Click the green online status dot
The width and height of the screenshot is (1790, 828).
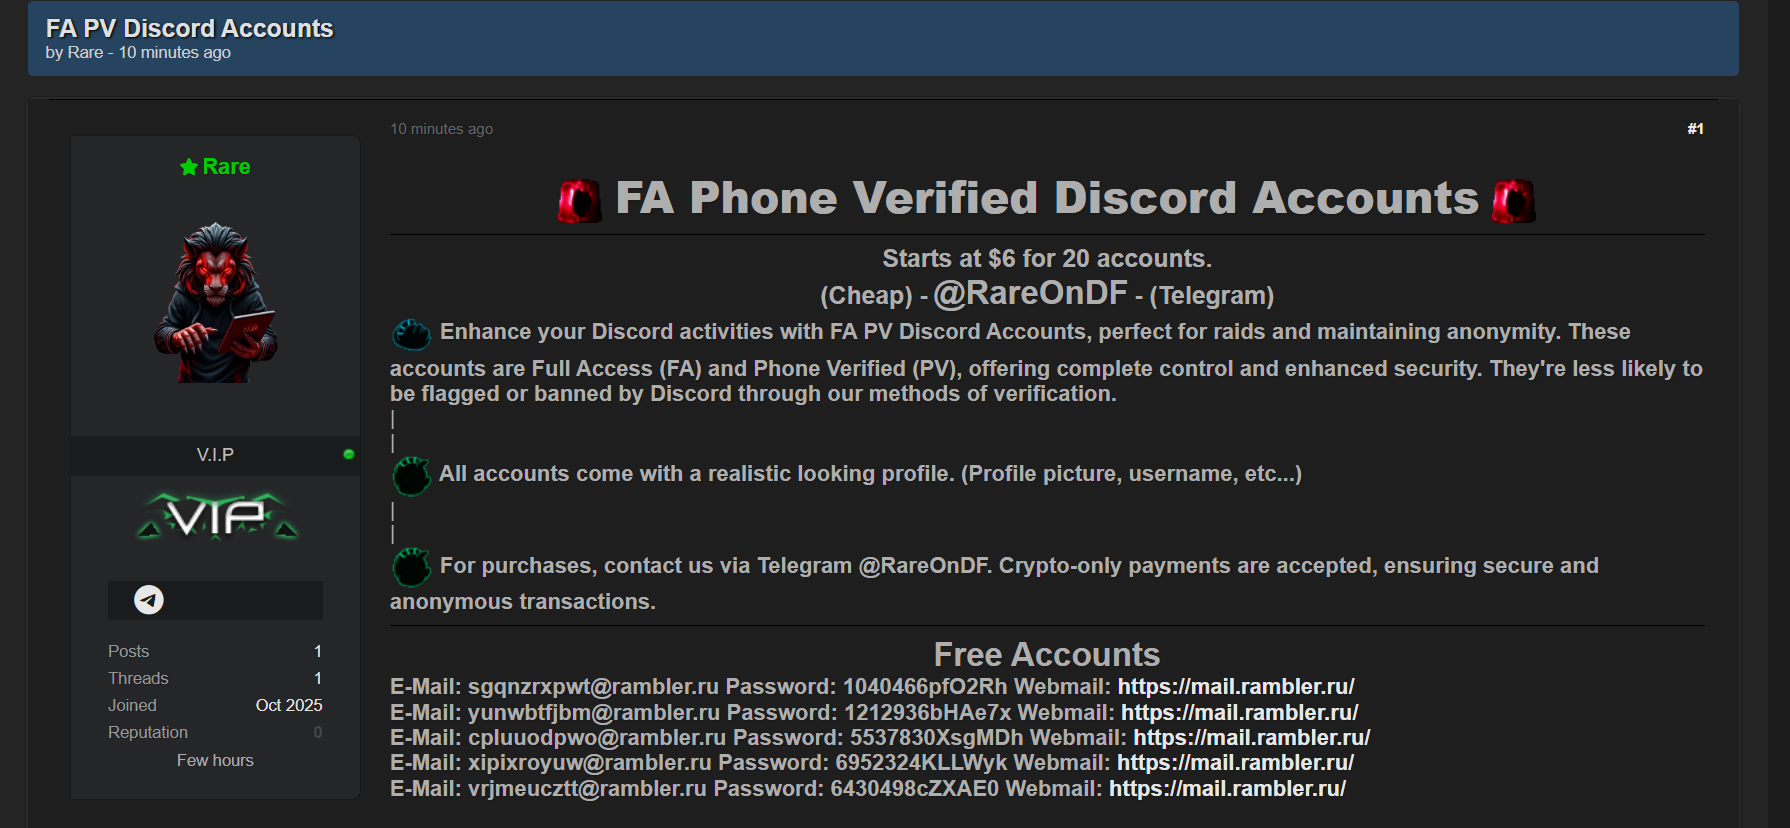click(x=348, y=454)
